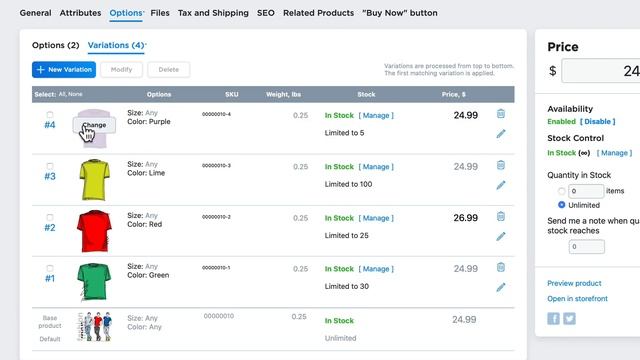Click the Modify button
Viewport: 640px width, 360px height.
click(x=122, y=69)
